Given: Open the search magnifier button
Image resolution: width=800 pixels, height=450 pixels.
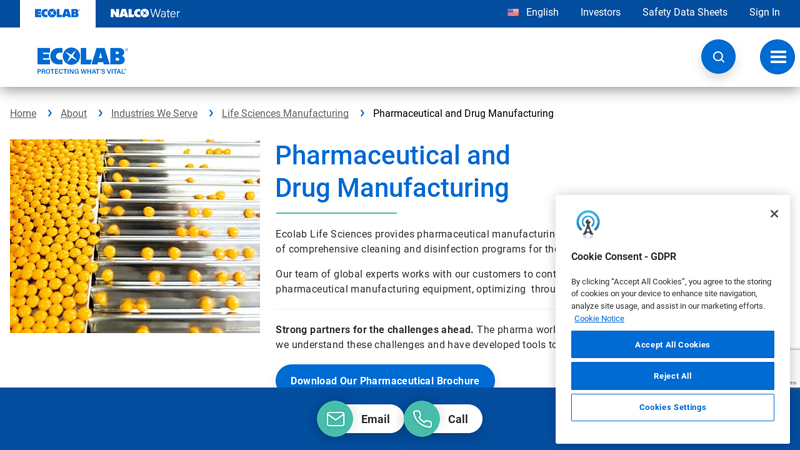Looking at the screenshot, I should 718,57.
